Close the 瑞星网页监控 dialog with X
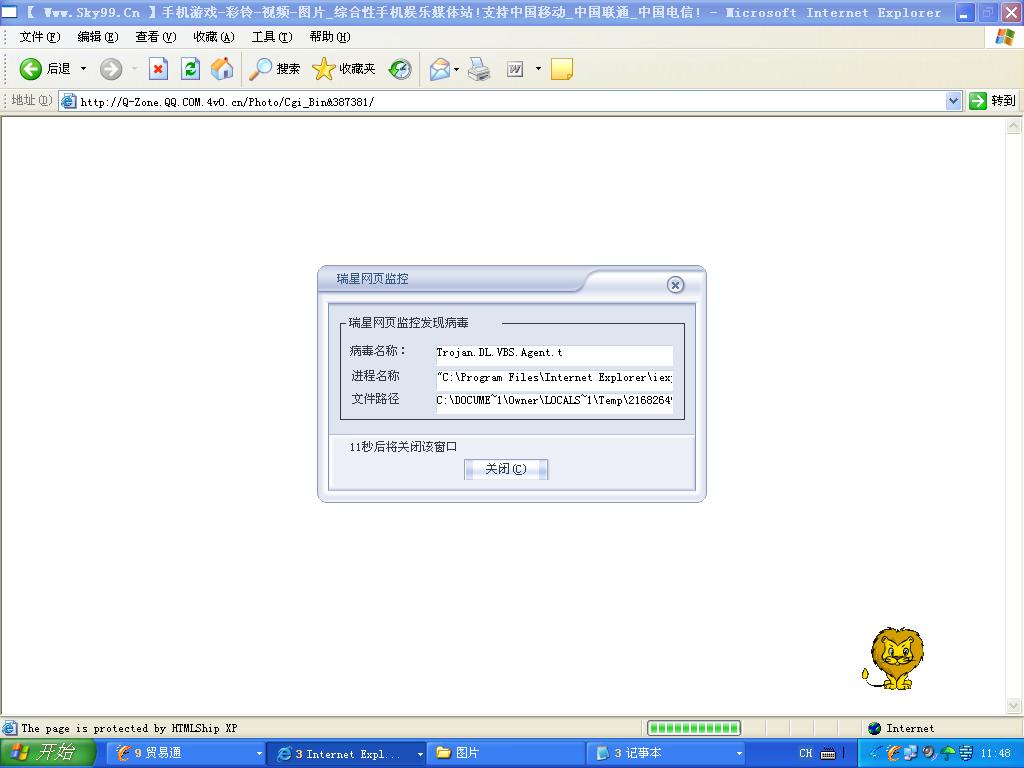The image size is (1024, 768). 676,285
